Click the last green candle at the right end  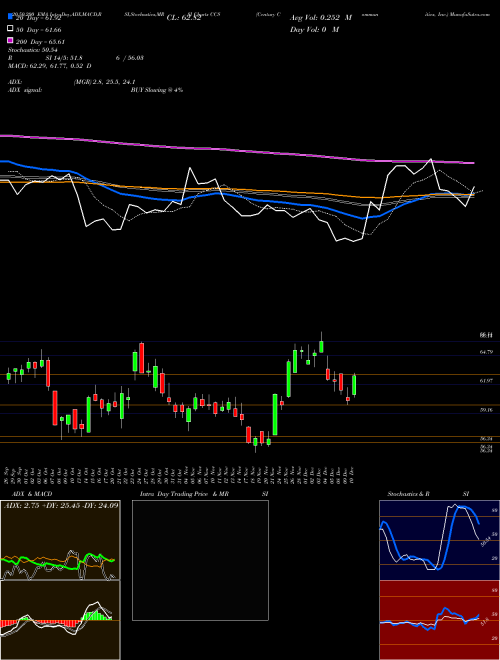tap(354, 385)
